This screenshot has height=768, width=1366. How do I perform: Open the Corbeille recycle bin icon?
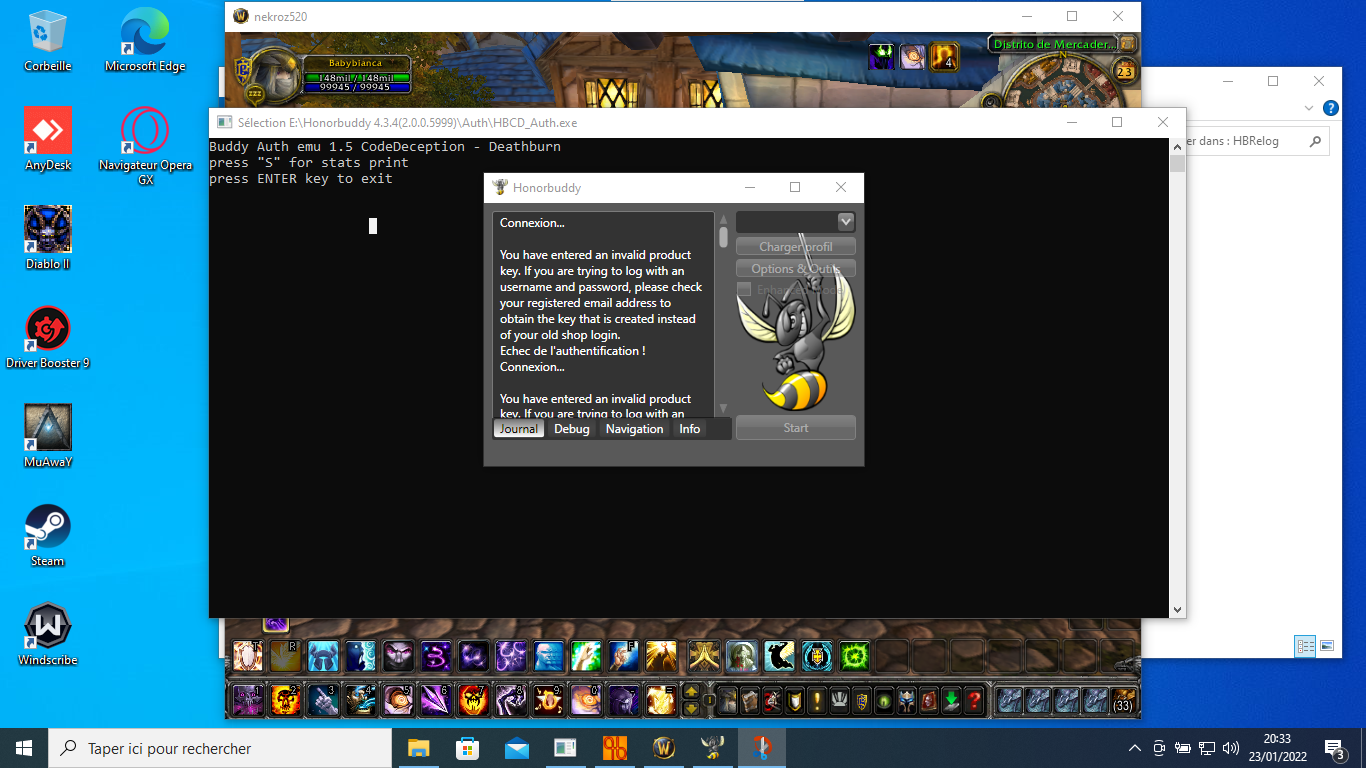coord(48,41)
